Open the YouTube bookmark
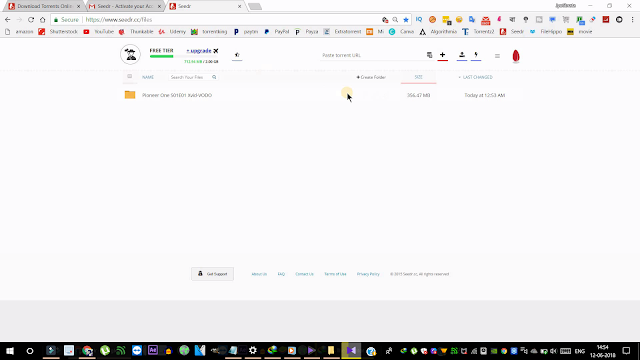The width and height of the screenshot is (640, 360). click(x=99, y=31)
